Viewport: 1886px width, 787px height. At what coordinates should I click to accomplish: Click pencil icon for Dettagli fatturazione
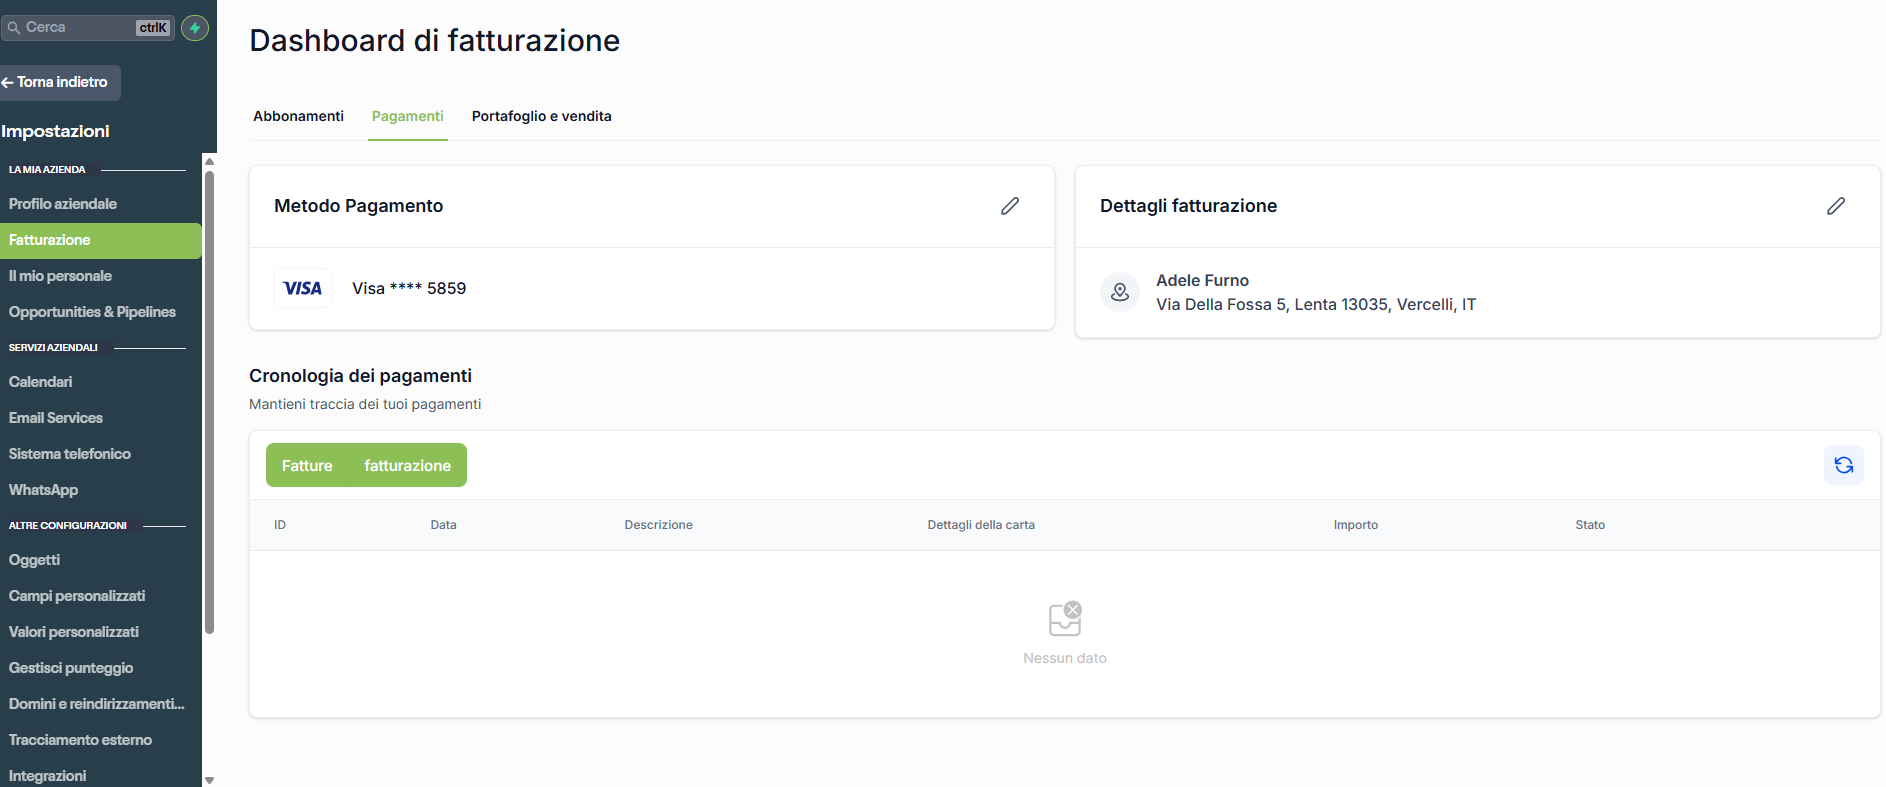(1836, 206)
